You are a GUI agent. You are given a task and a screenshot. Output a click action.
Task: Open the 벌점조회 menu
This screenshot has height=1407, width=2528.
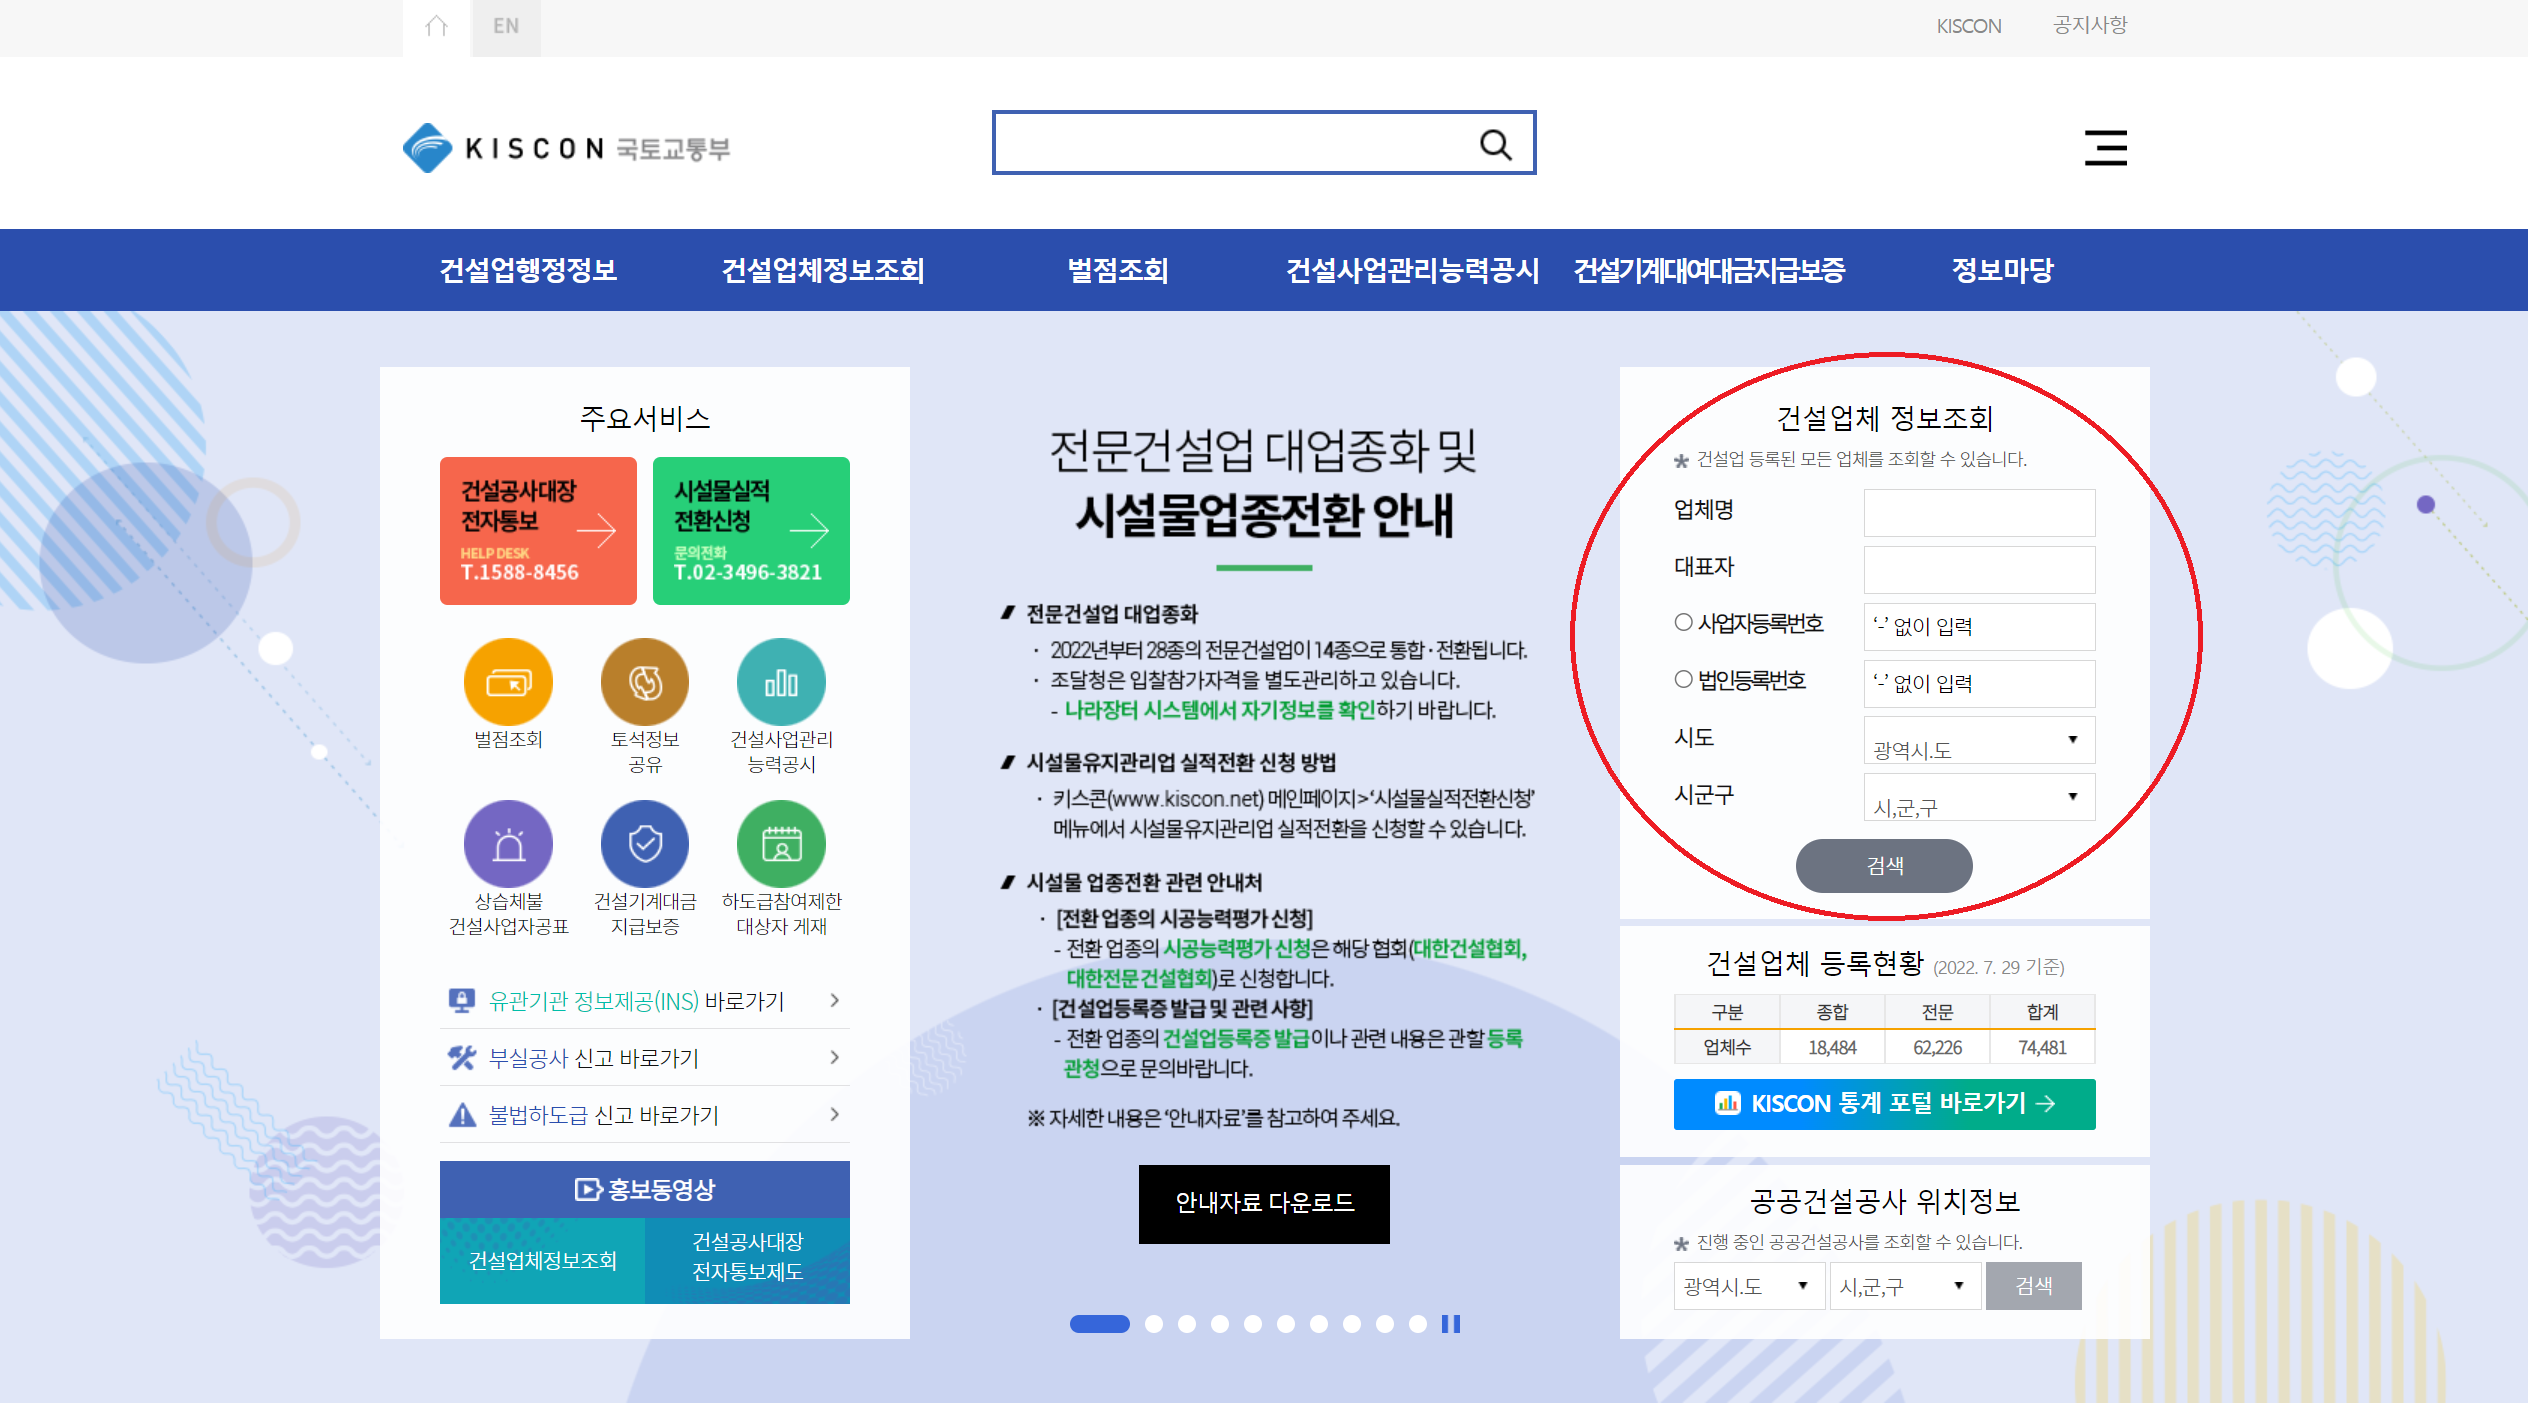1118,270
